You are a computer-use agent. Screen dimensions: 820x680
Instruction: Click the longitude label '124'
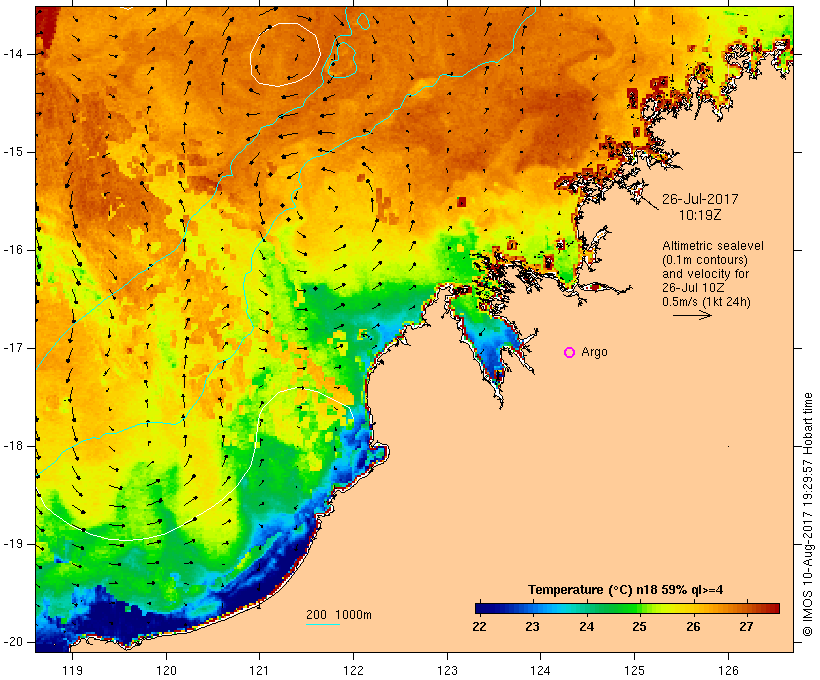coord(540,670)
